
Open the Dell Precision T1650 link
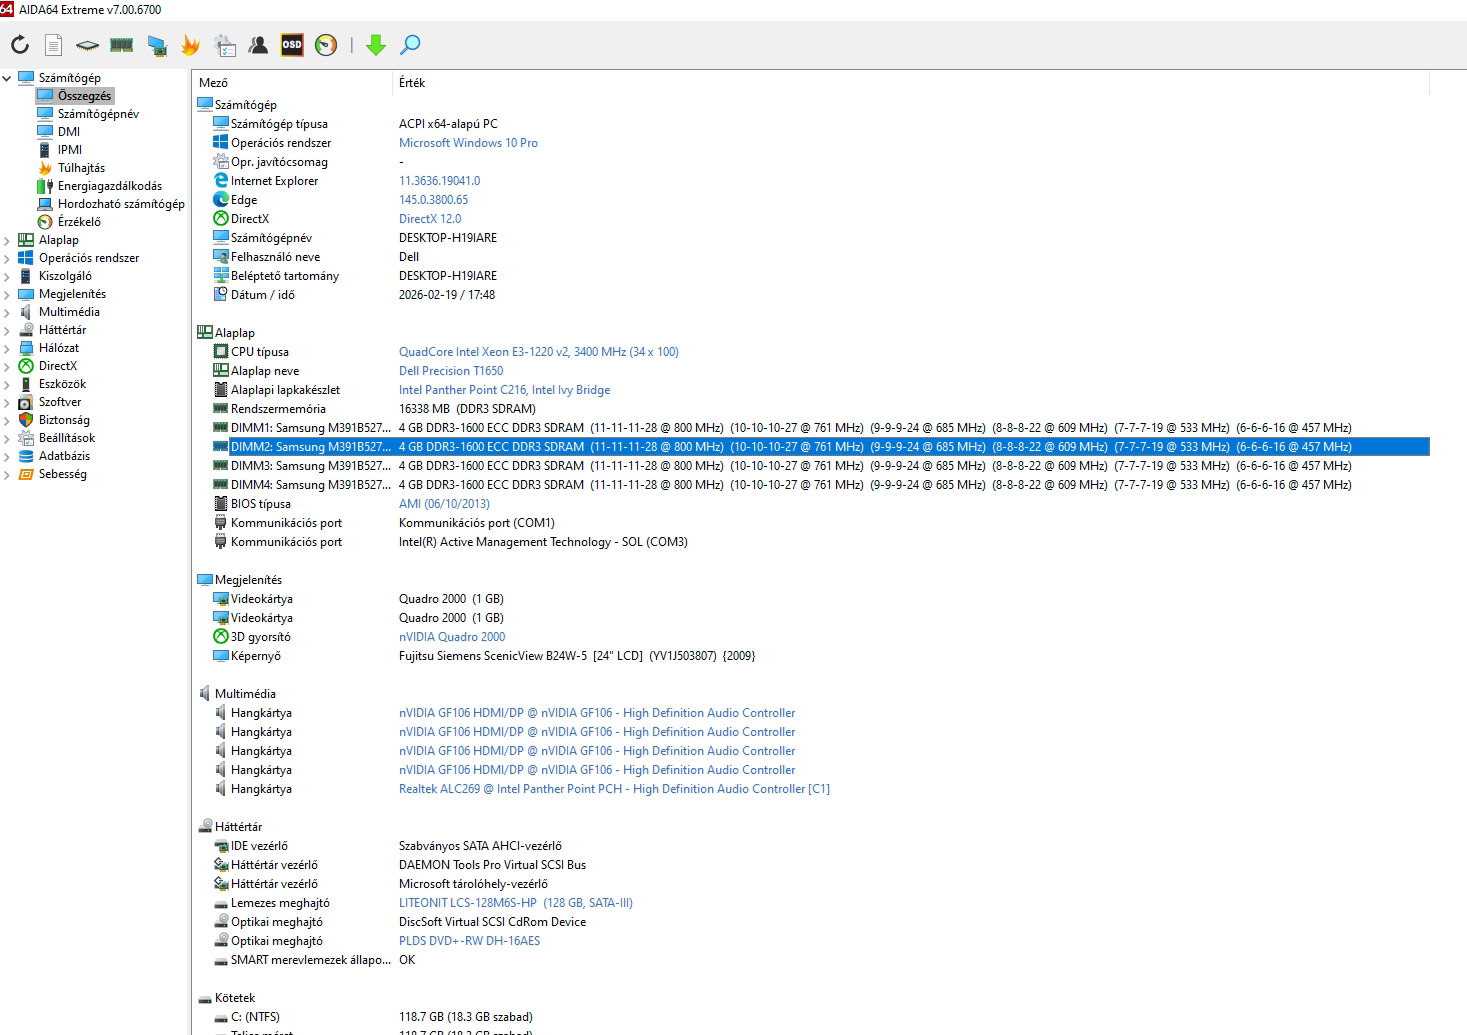(451, 371)
